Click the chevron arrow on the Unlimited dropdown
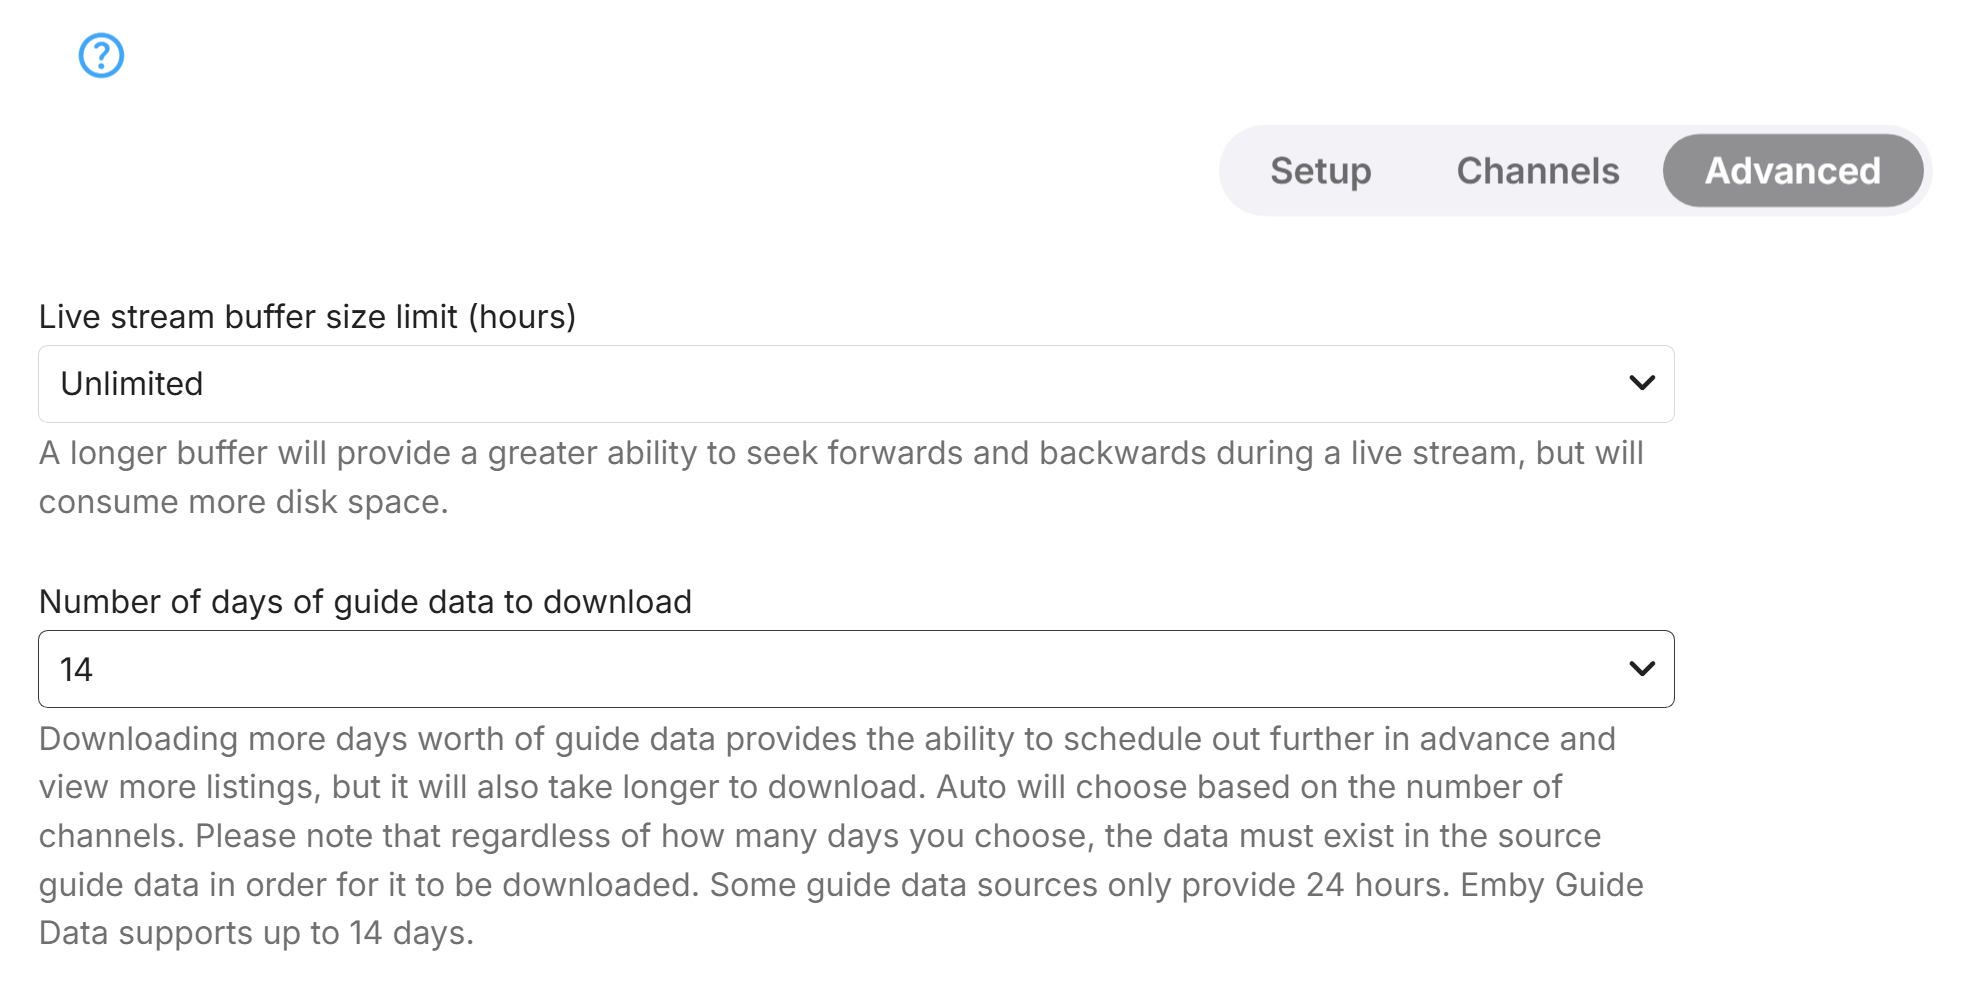Image resolution: width=1980 pixels, height=987 pixels. point(1641,383)
